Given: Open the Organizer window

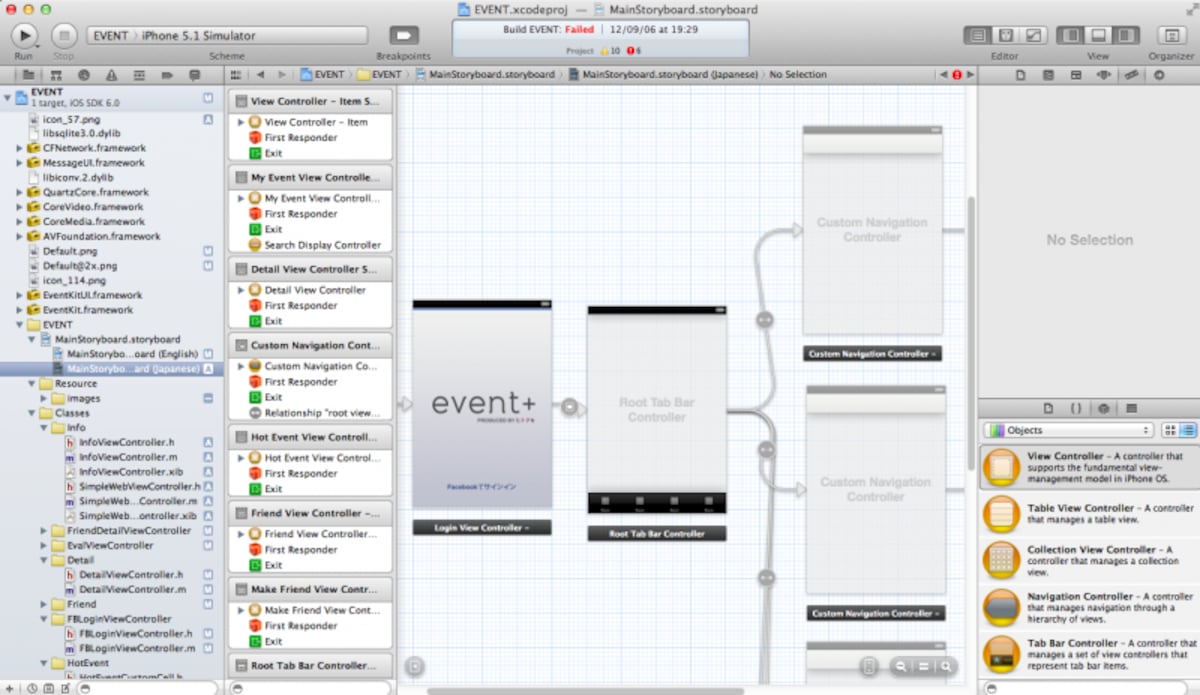Looking at the screenshot, I should [1170, 35].
